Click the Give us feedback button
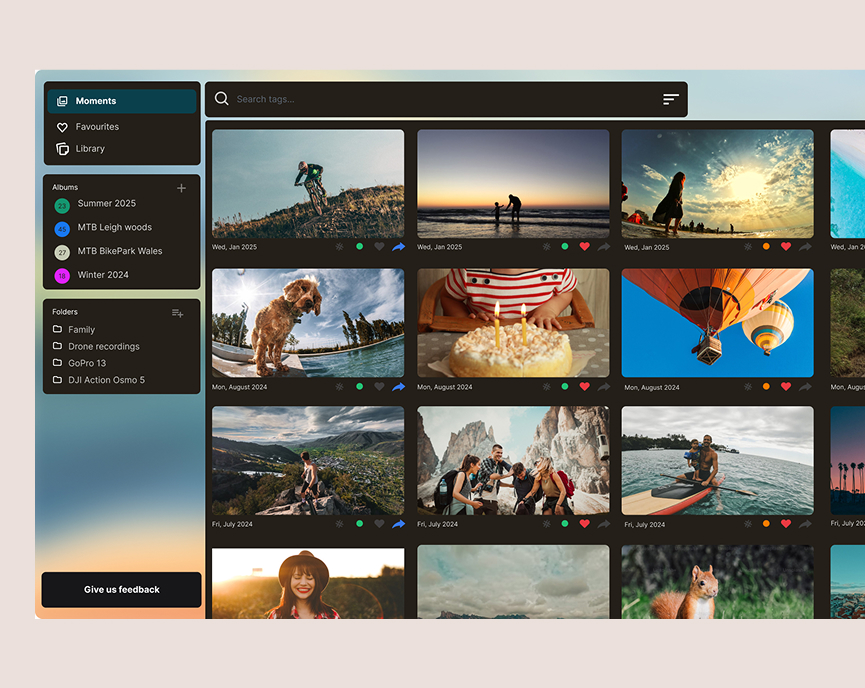The image size is (865, 688). (x=121, y=590)
